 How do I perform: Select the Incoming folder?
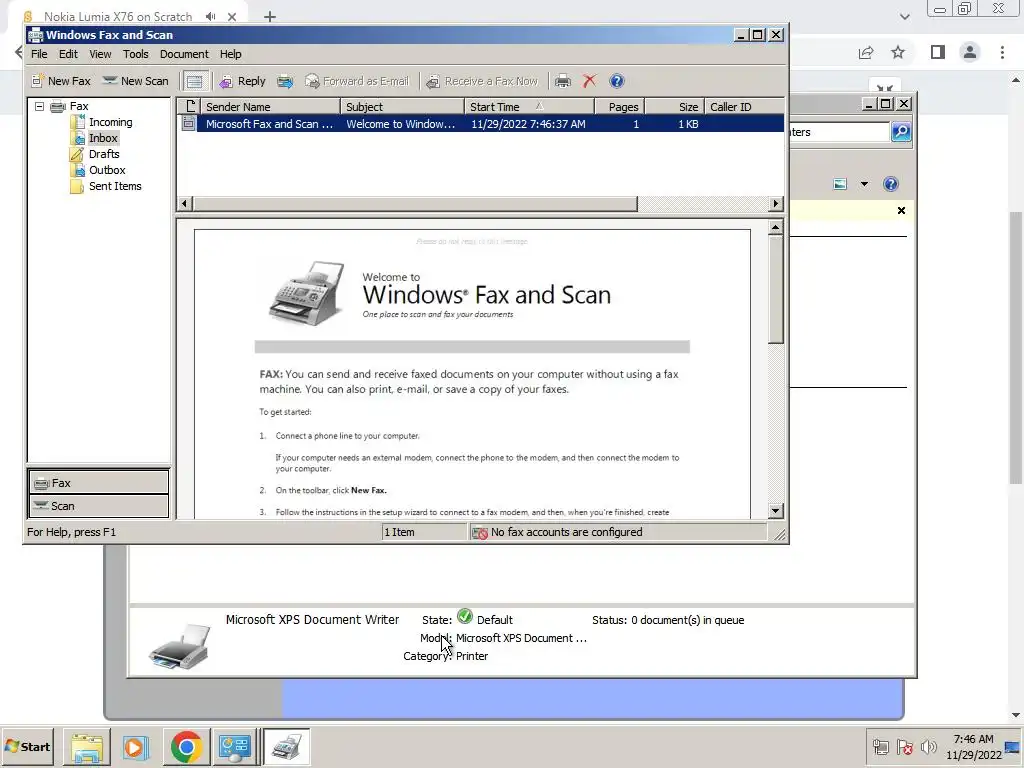click(110, 122)
